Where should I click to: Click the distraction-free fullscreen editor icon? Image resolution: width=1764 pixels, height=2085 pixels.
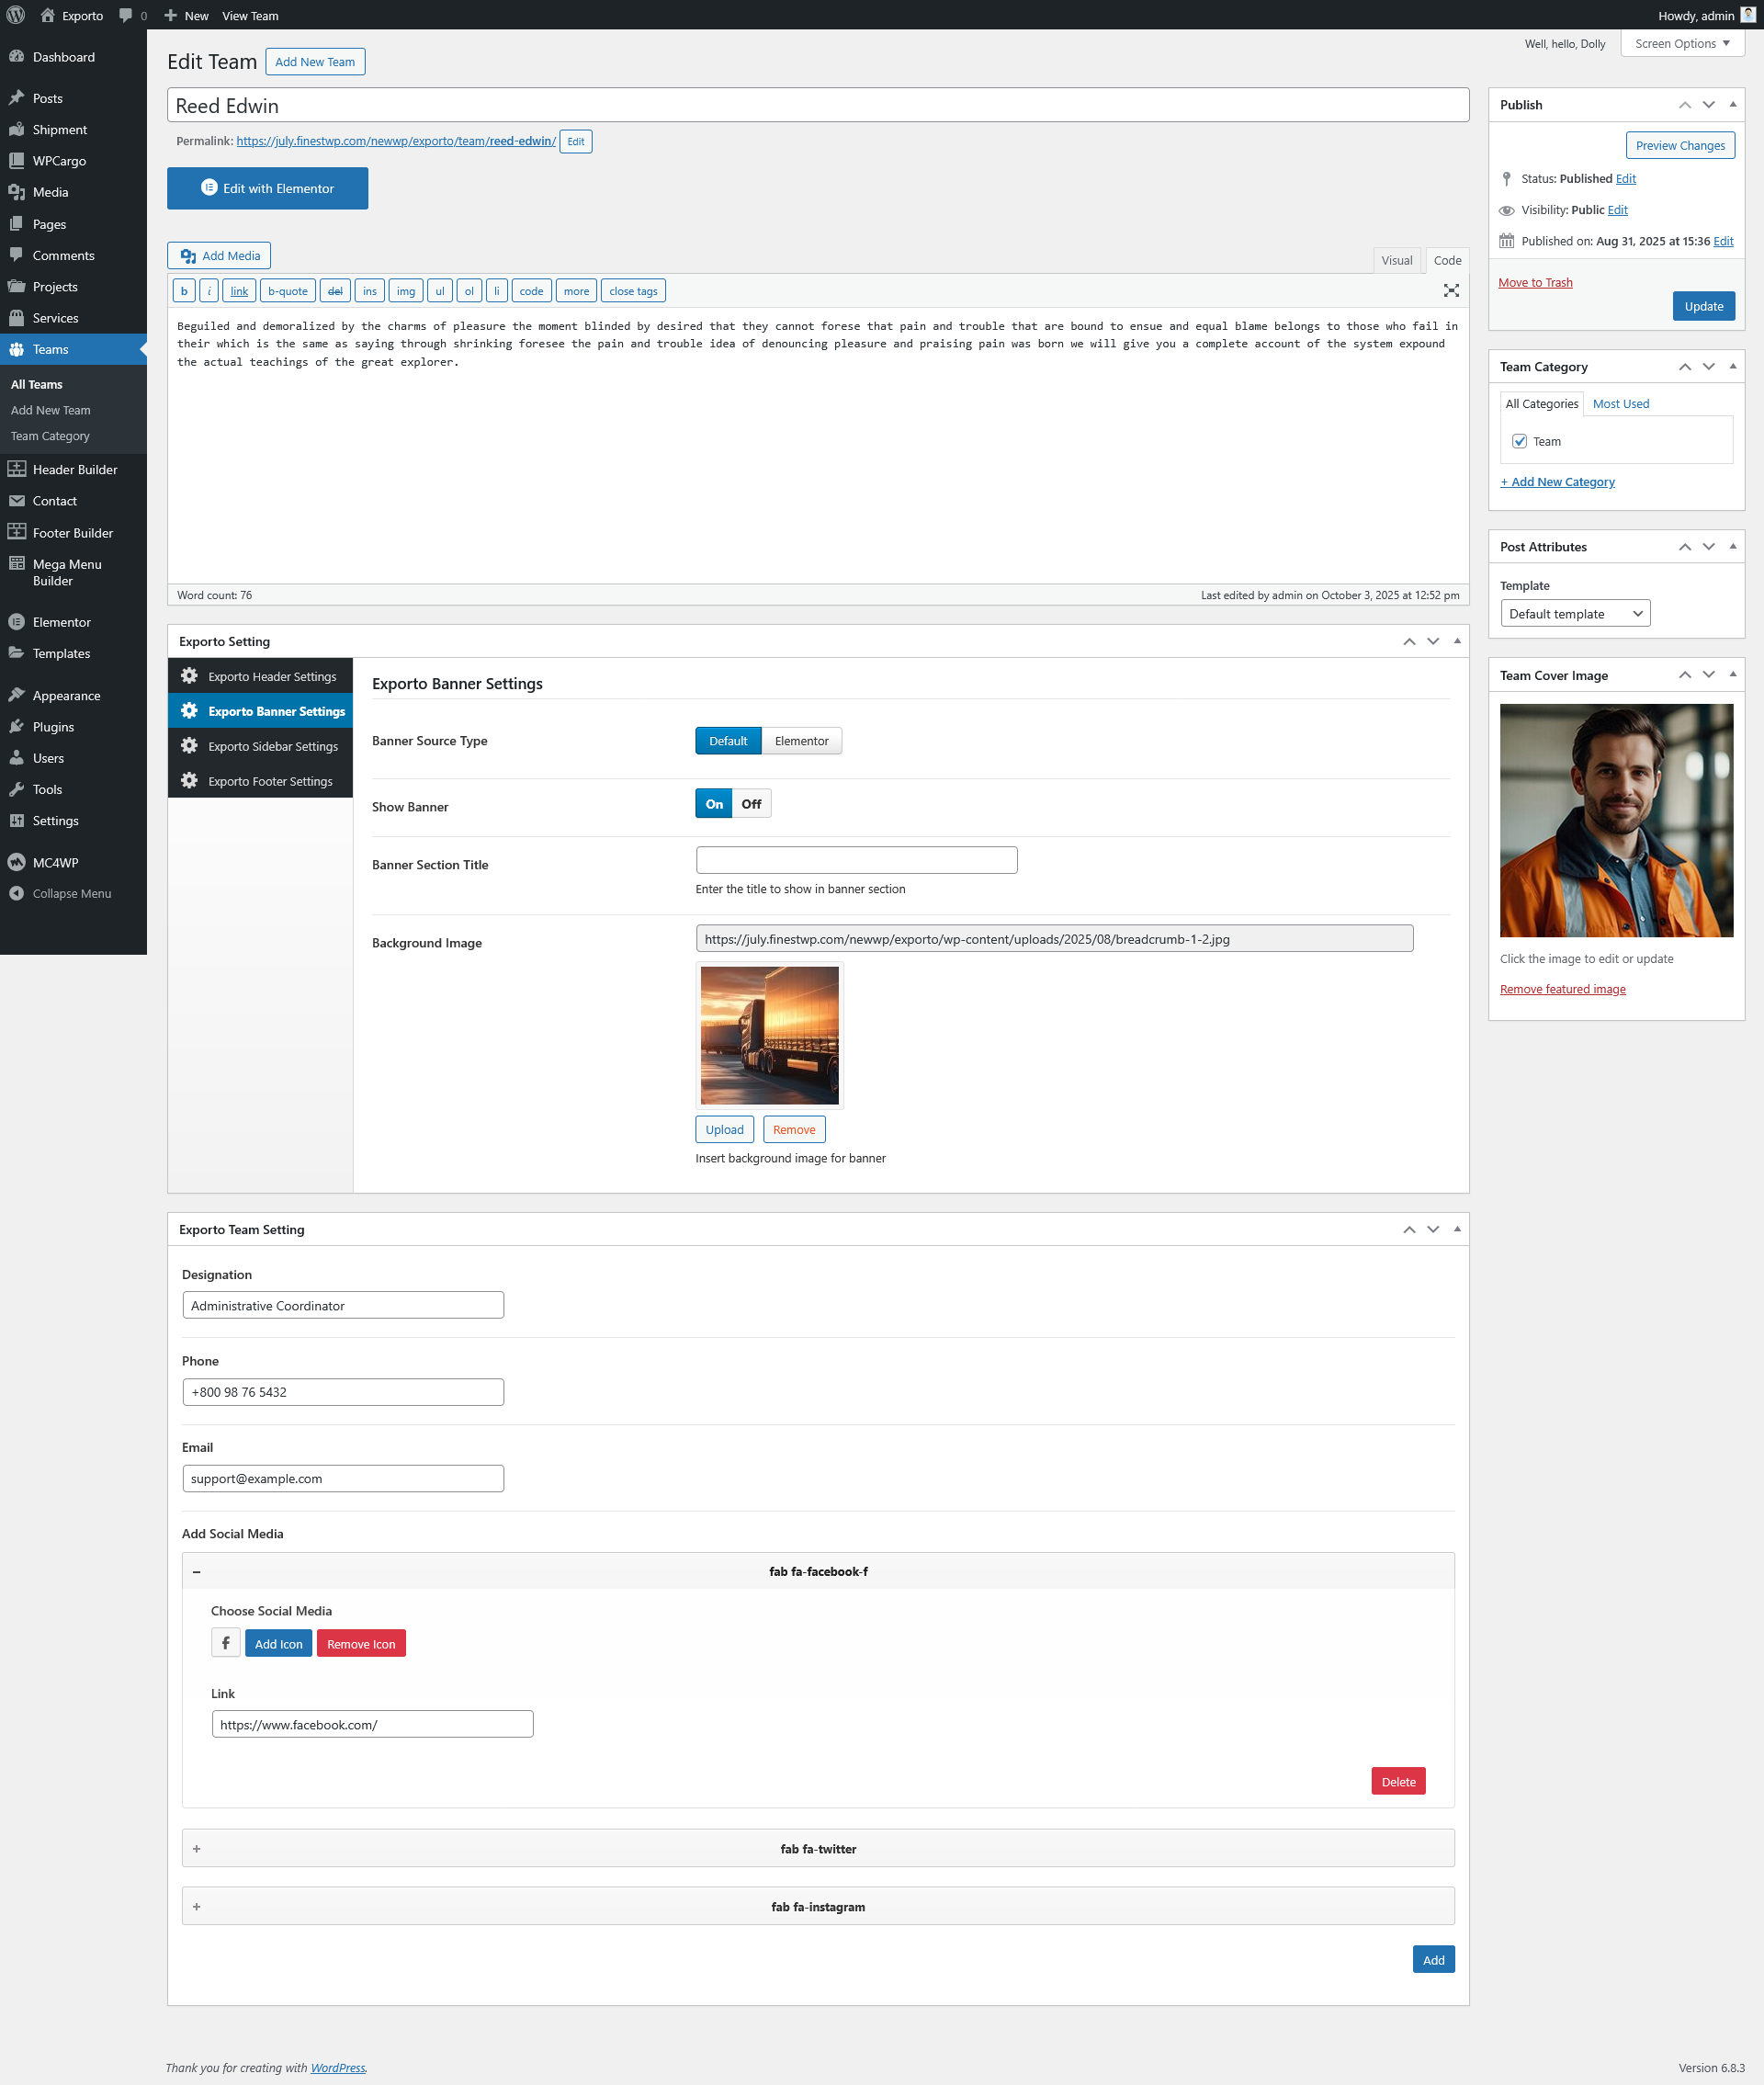click(x=1451, y=290)
